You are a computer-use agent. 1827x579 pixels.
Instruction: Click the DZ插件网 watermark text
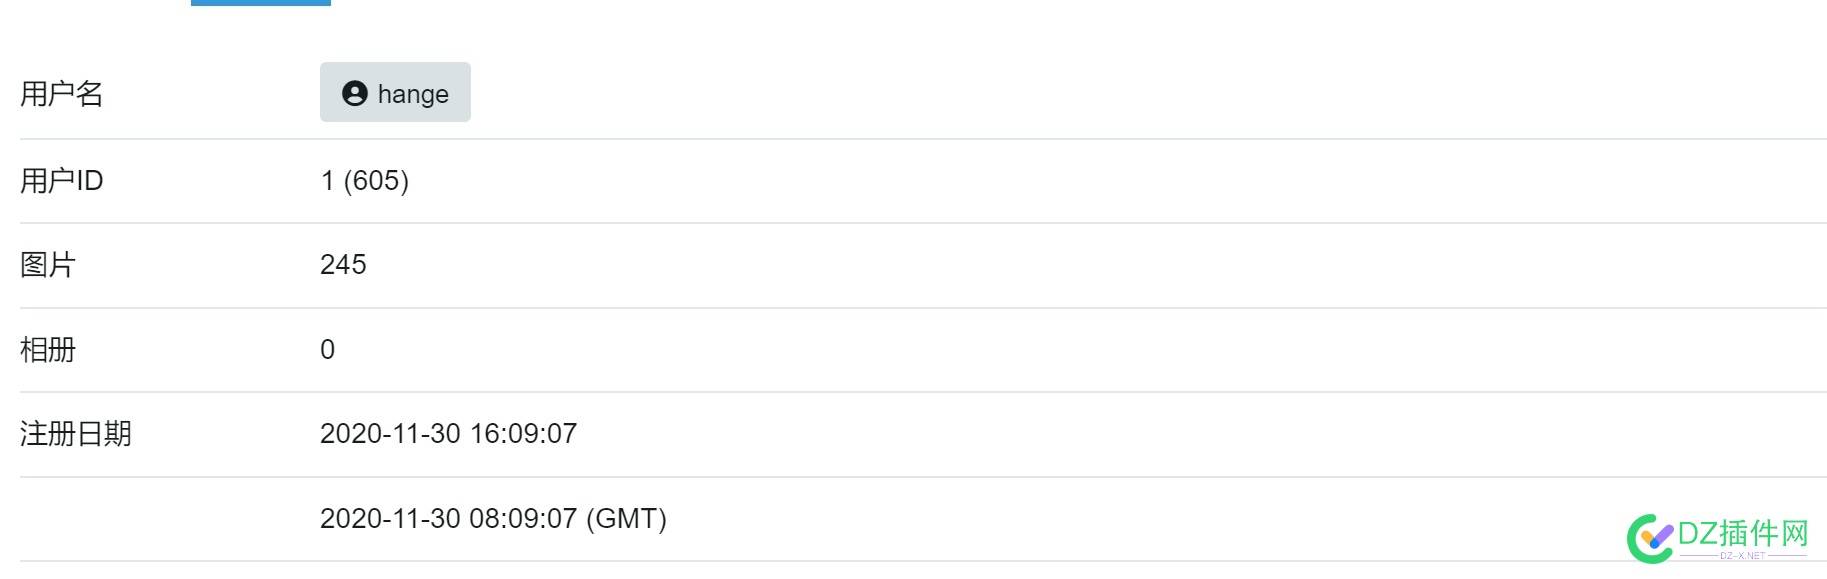click(x=1743, y=533)
